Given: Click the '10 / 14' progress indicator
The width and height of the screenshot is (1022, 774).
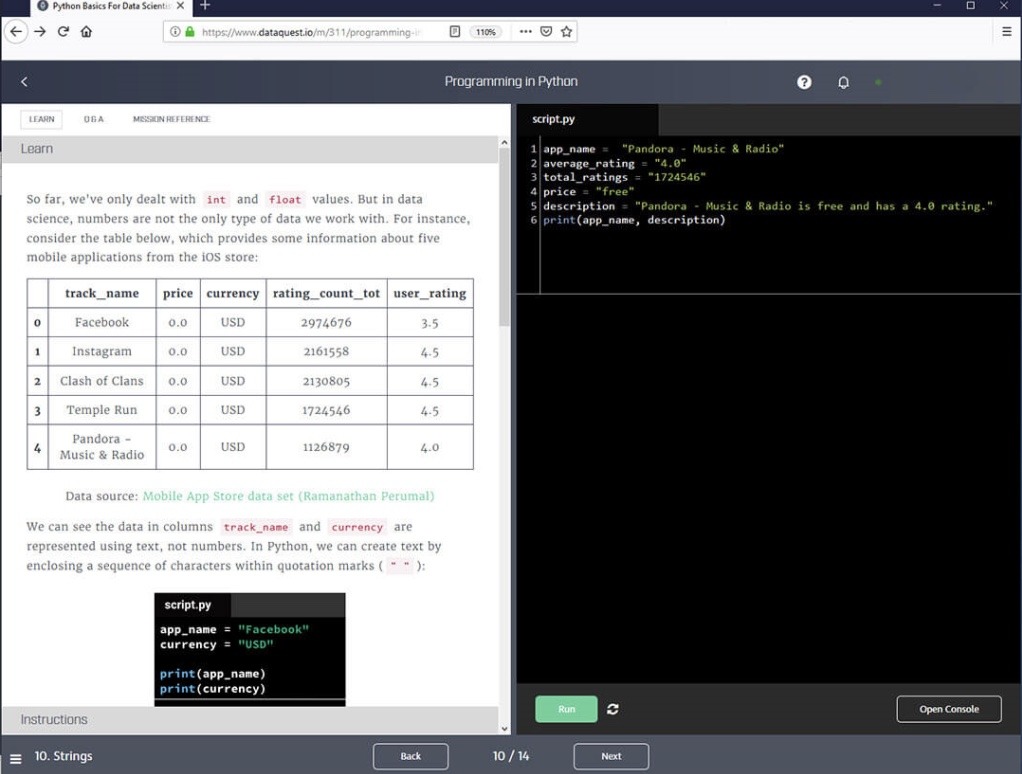Looking at the screenshot, I should (x=511, y=756).
